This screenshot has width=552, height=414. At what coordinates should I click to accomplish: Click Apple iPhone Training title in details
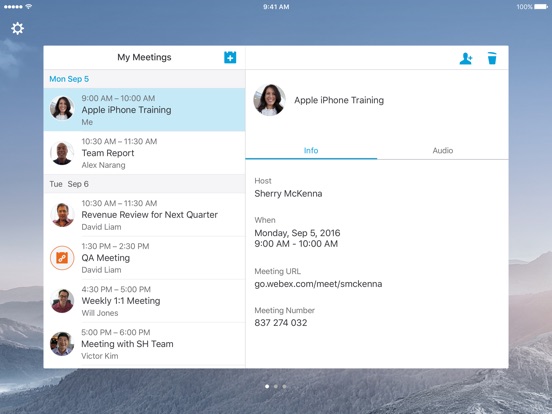[x=339, y=100]
